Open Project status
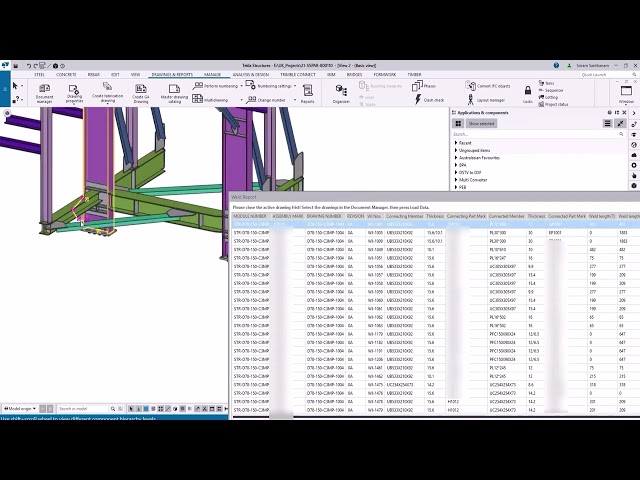Screen dimensions: 640x480 tap(553, 104)
